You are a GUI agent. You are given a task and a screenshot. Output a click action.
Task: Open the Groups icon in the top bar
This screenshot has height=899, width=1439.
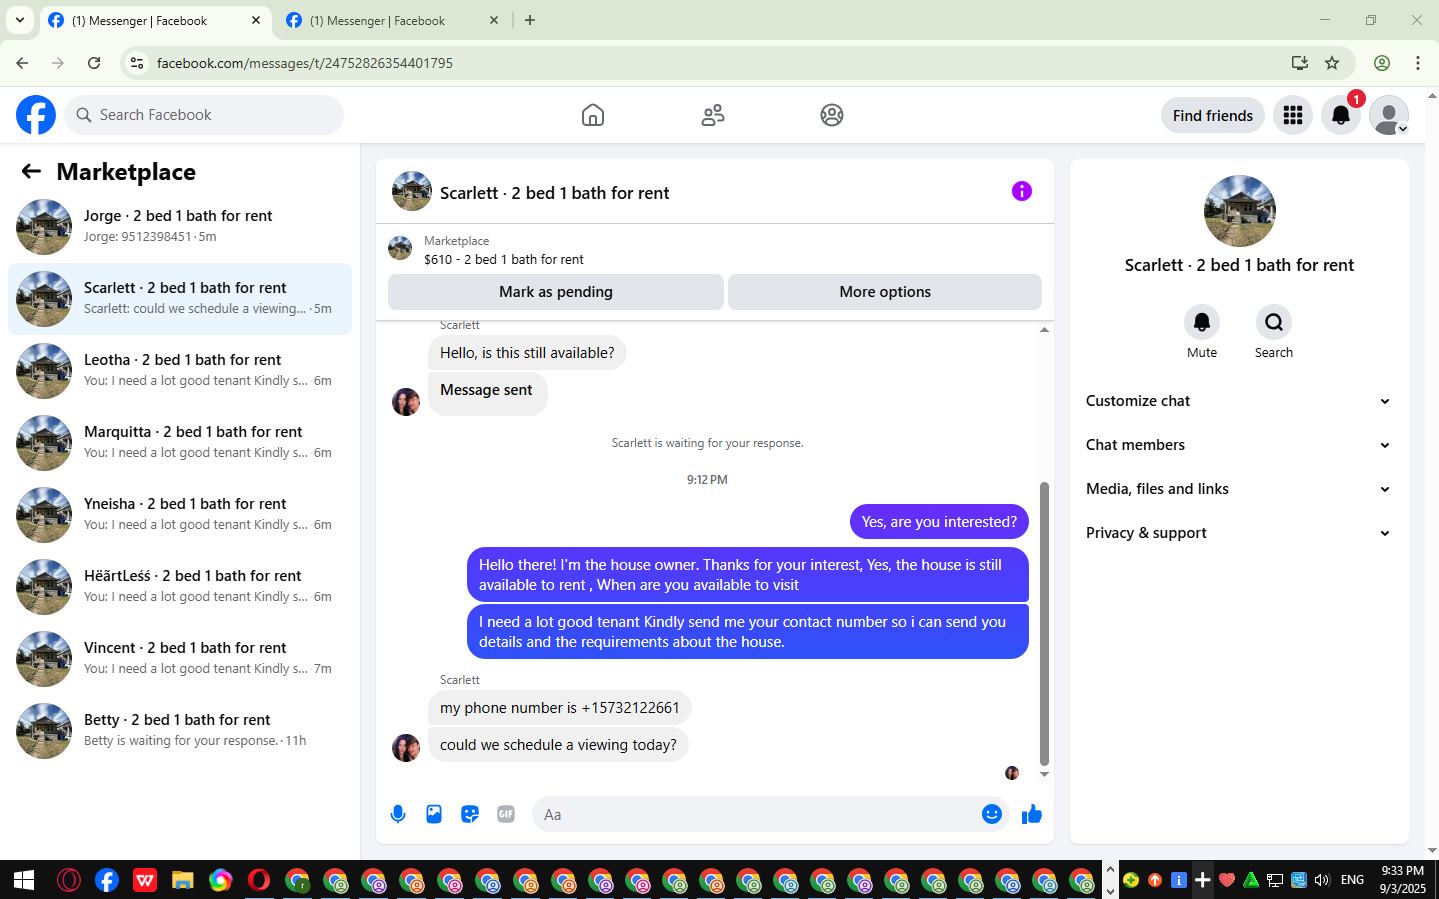pyautogui.click(x=832, y=115)
